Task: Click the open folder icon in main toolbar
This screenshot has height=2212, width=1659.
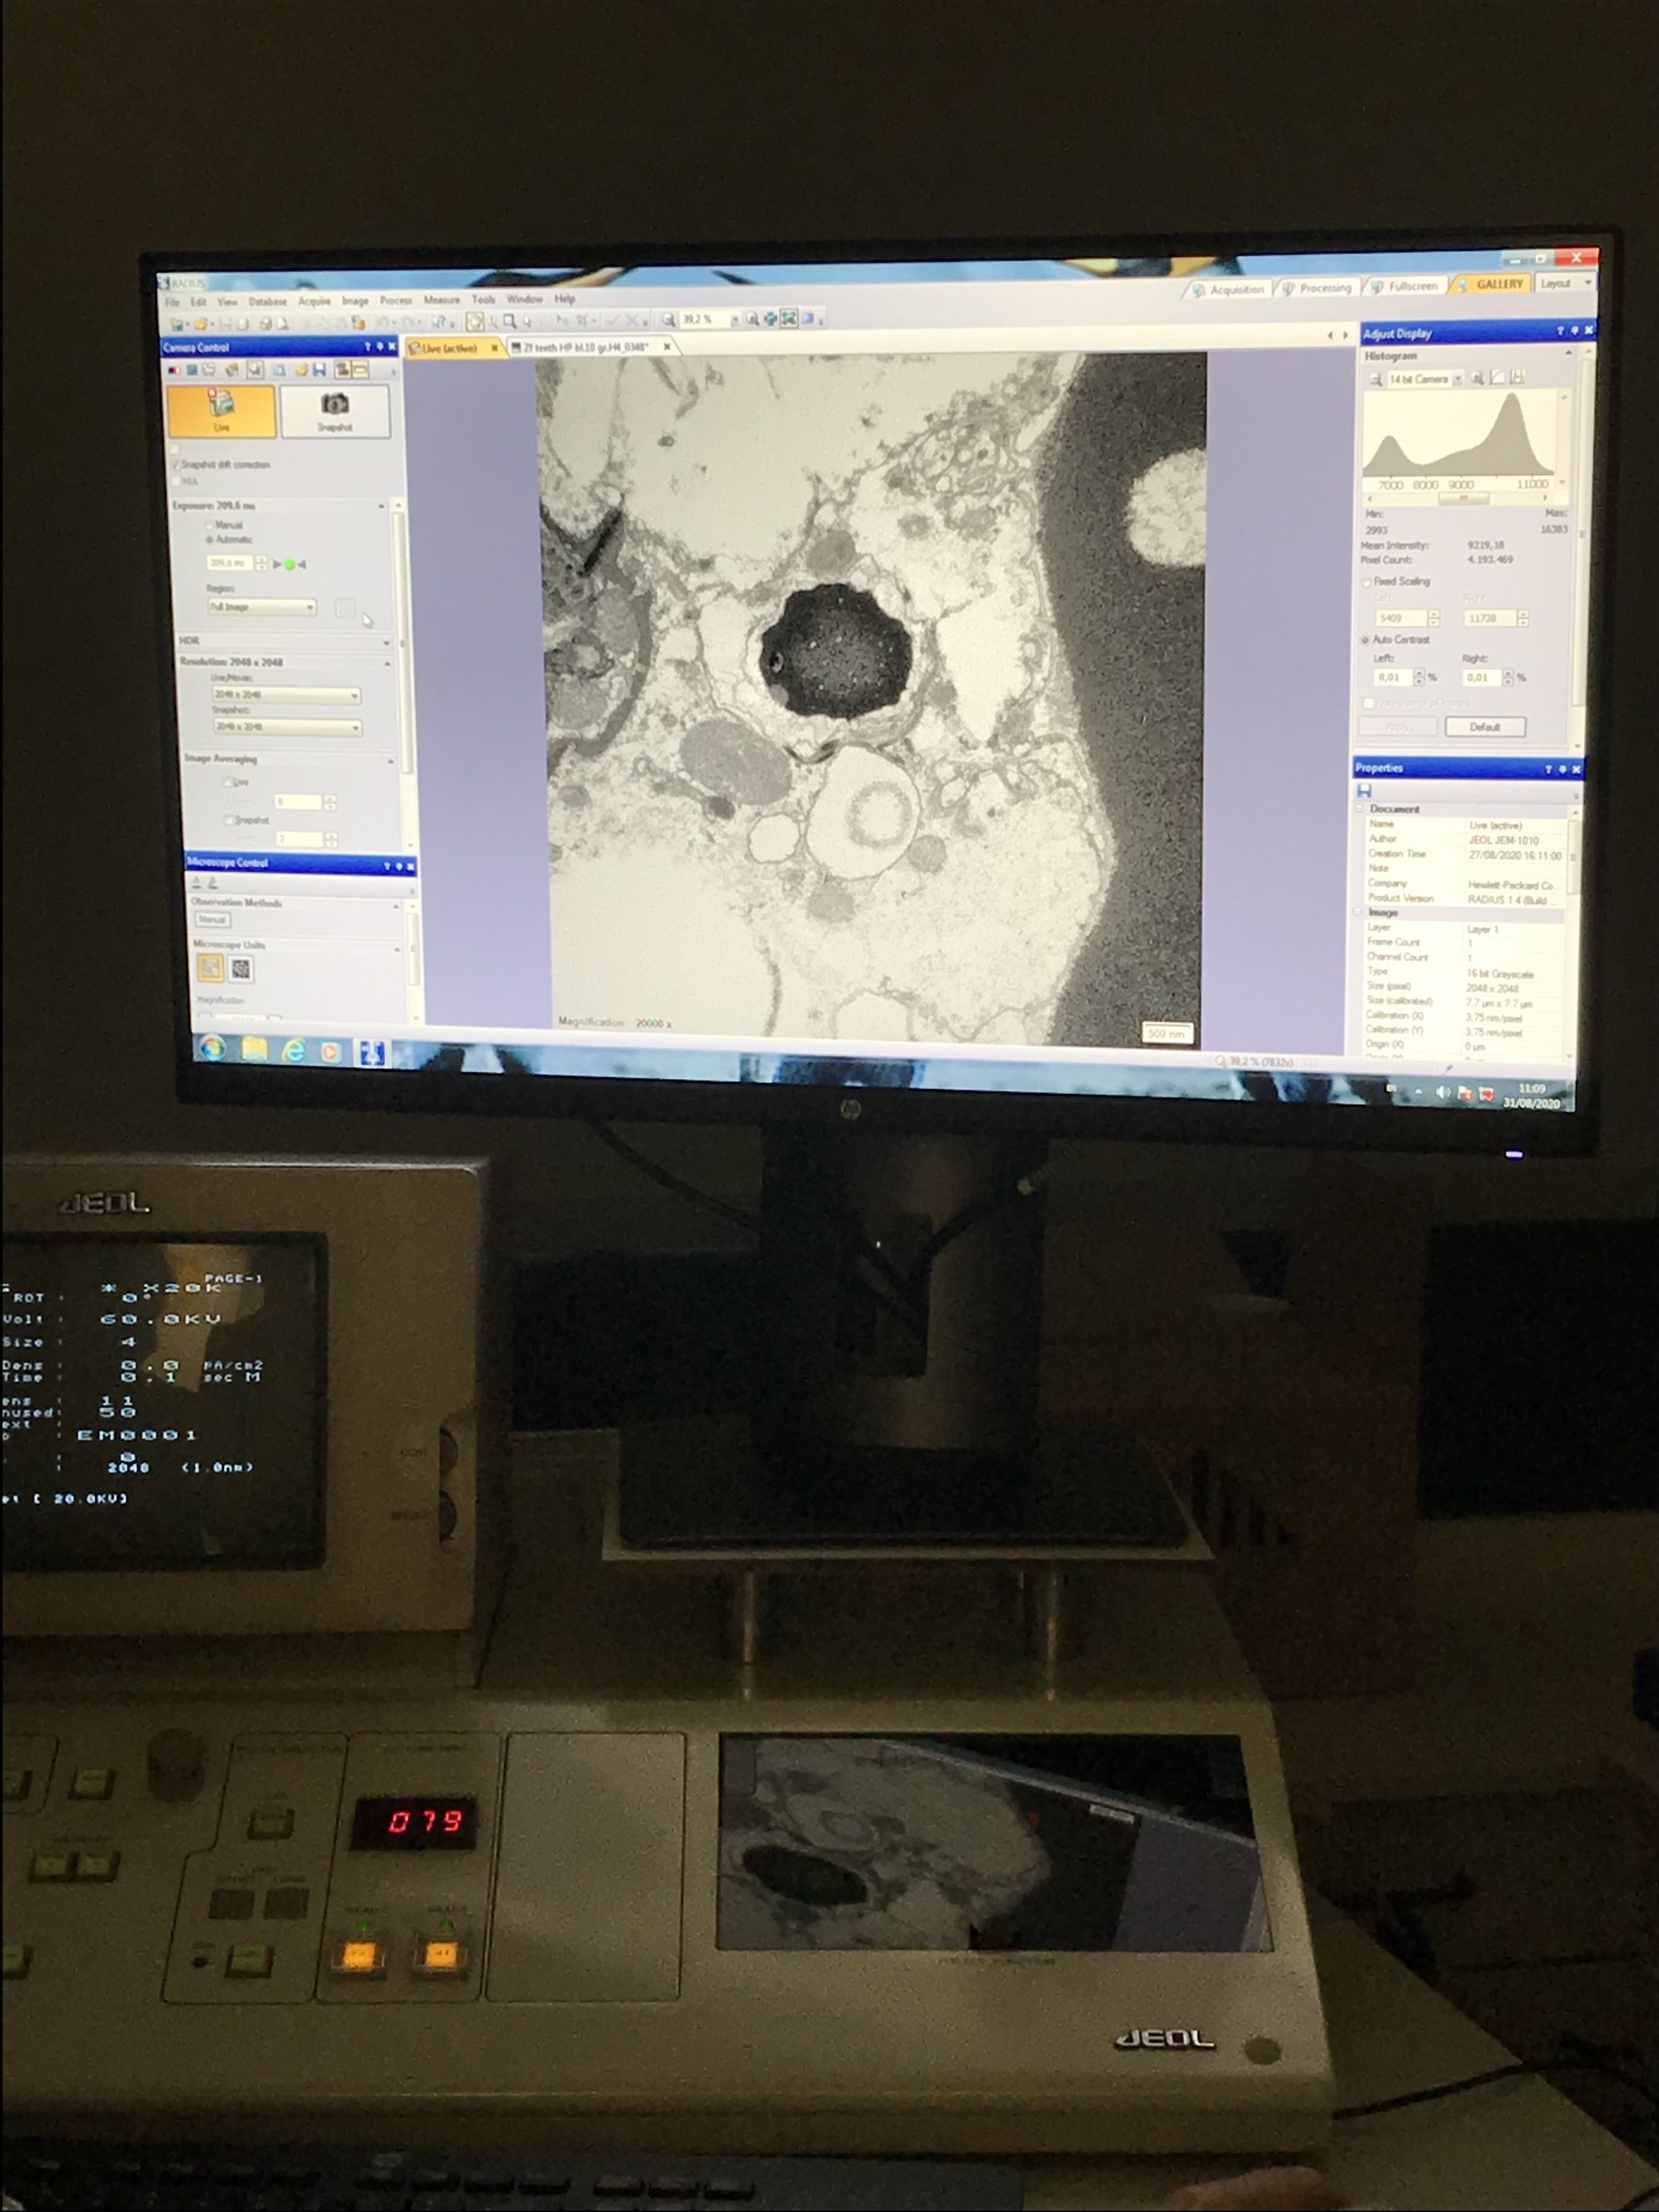Action: [200, 324]
